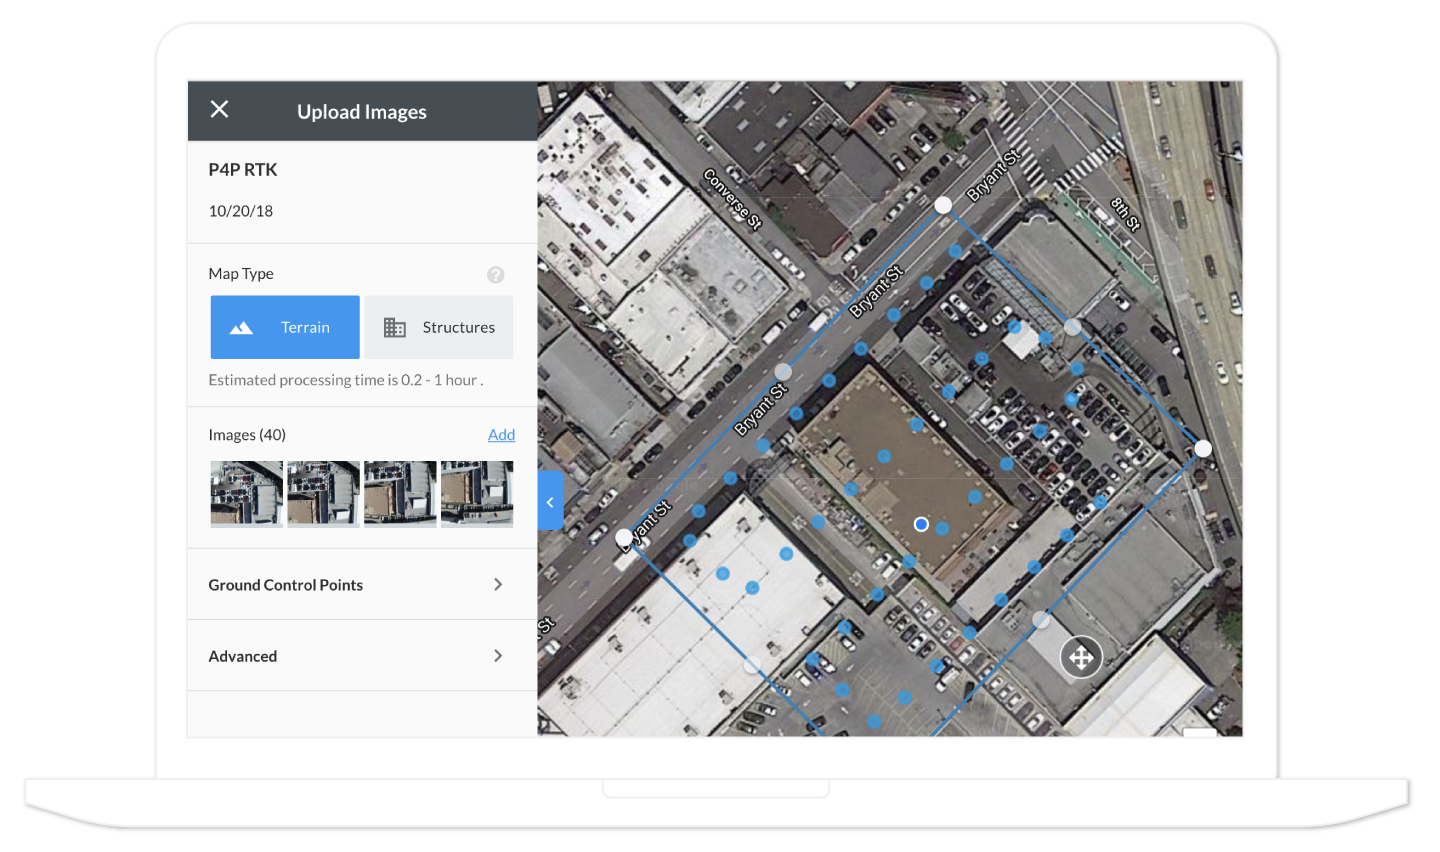Collapse the side panel with arrow tab
Viewport: 1440px width, 852px height.
550,501
